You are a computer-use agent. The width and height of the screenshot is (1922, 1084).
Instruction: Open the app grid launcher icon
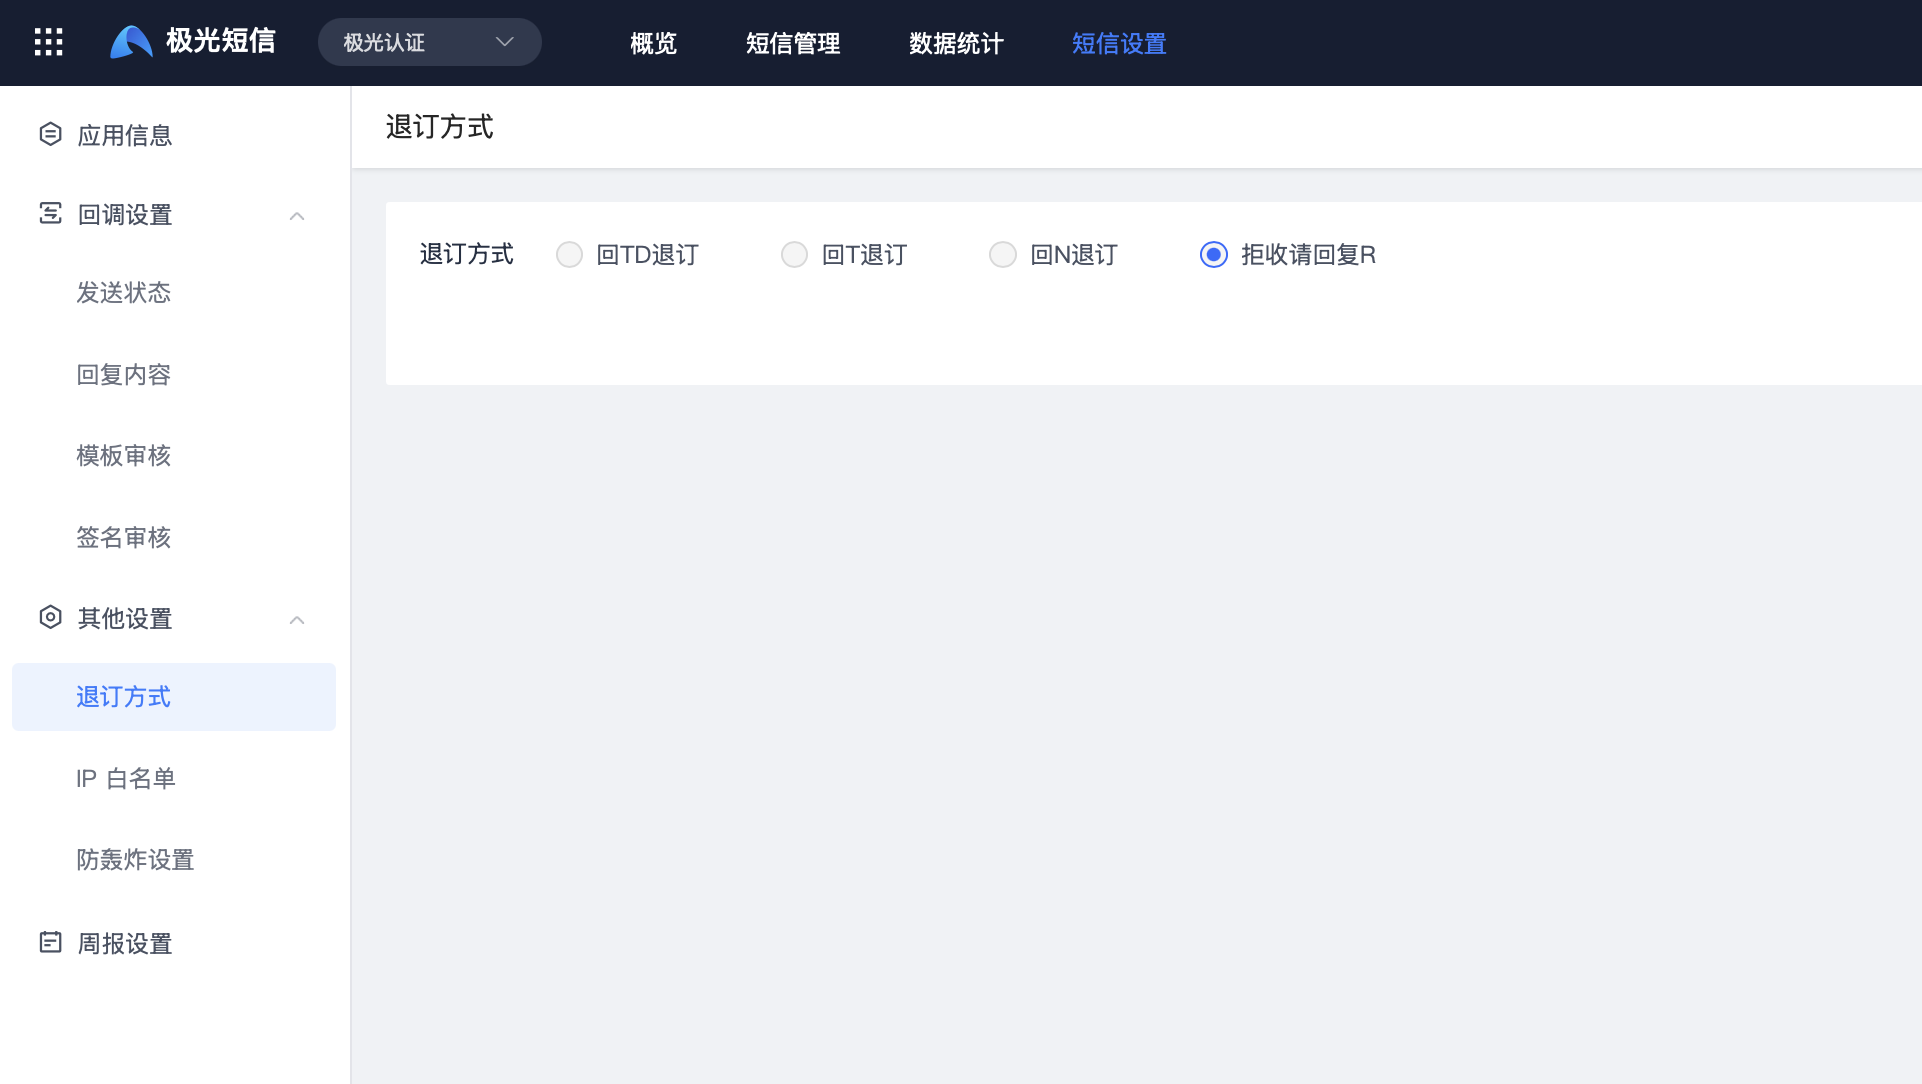click(x=48, y=42)
